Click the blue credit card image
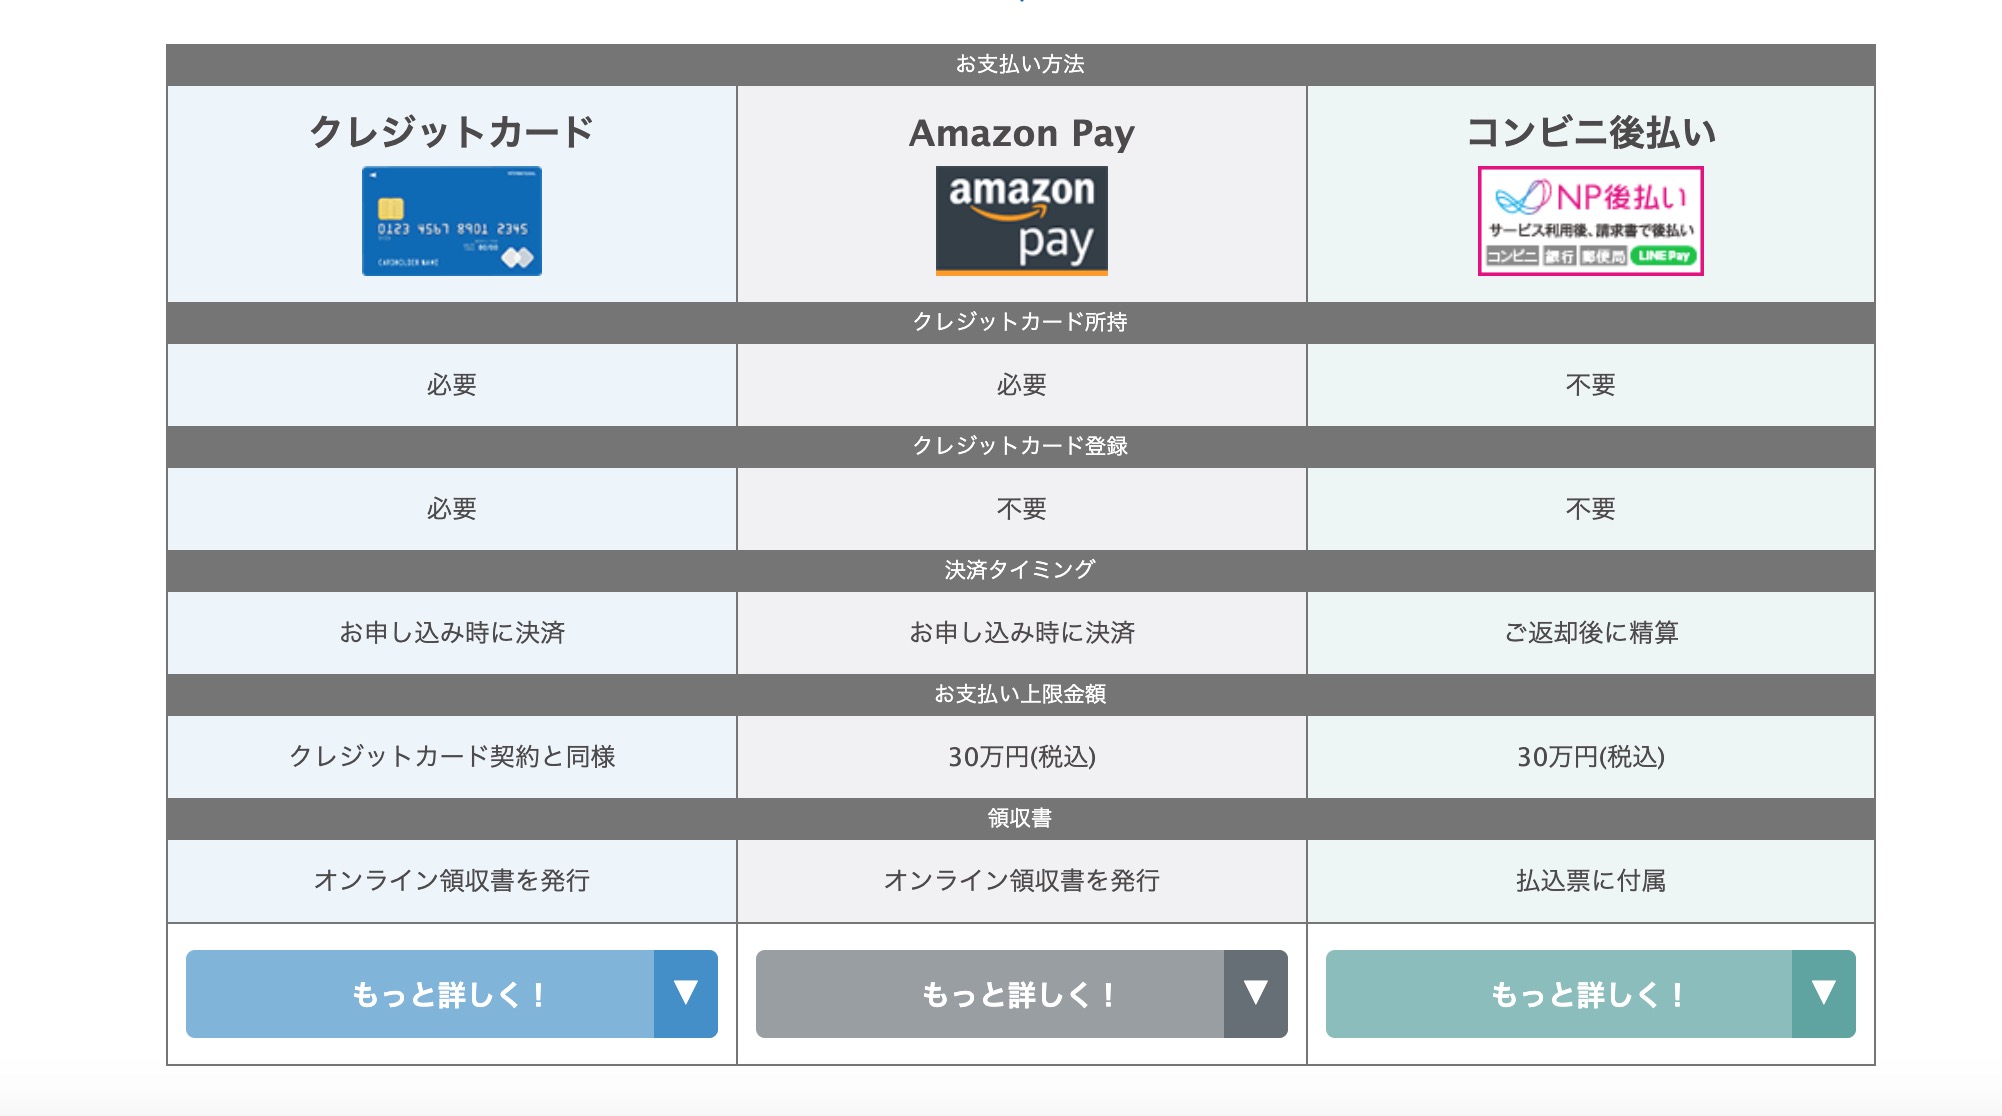The image size is (2002, 1116). click(451, 221)
